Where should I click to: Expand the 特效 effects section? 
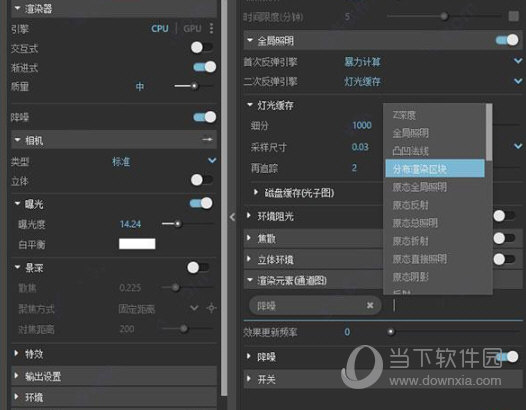coord(16,353)
